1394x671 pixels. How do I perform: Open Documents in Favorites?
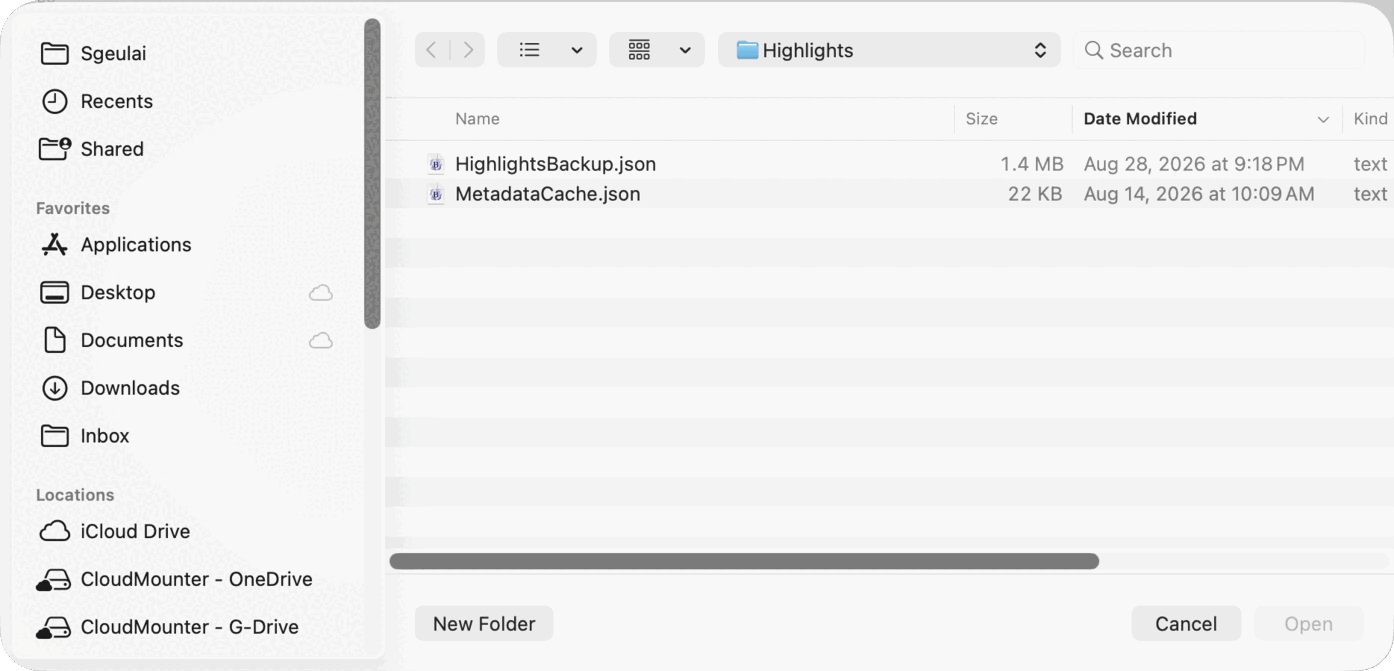pyautogui.click(x=112, y=340)
